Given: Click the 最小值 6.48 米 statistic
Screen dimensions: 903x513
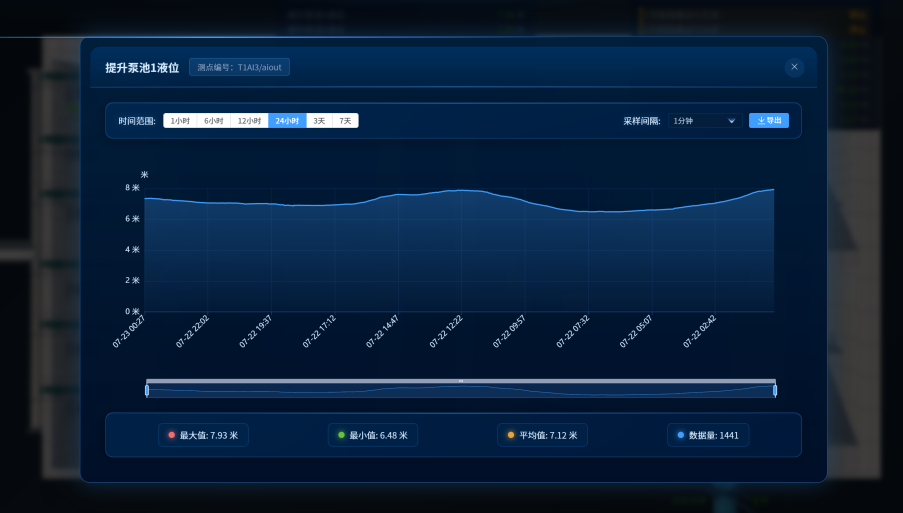Looking at the screenshot, I should pyautogui.click(x=373, y=435).
